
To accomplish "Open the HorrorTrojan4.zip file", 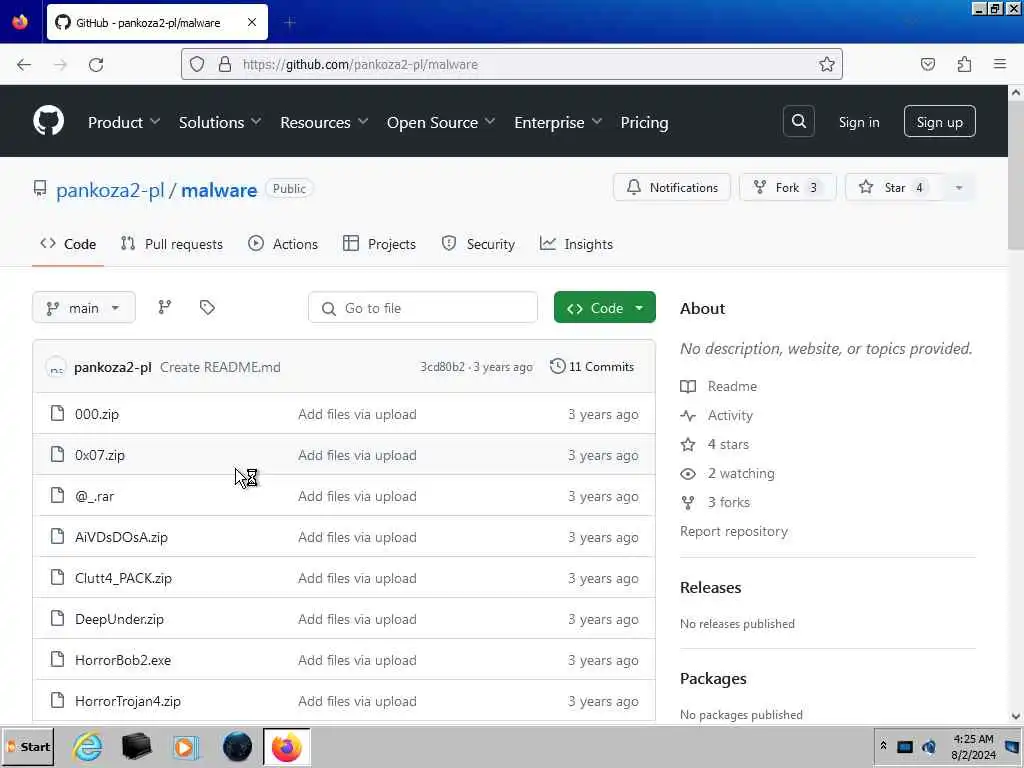I will [128, 701].
